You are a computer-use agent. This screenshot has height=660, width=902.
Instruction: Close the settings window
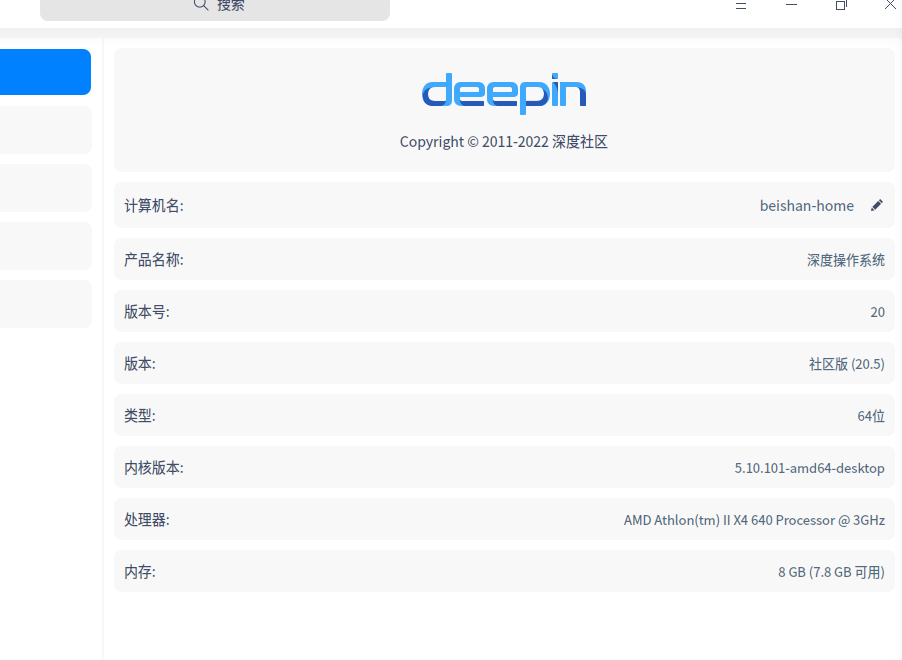[x=890, y=5]
